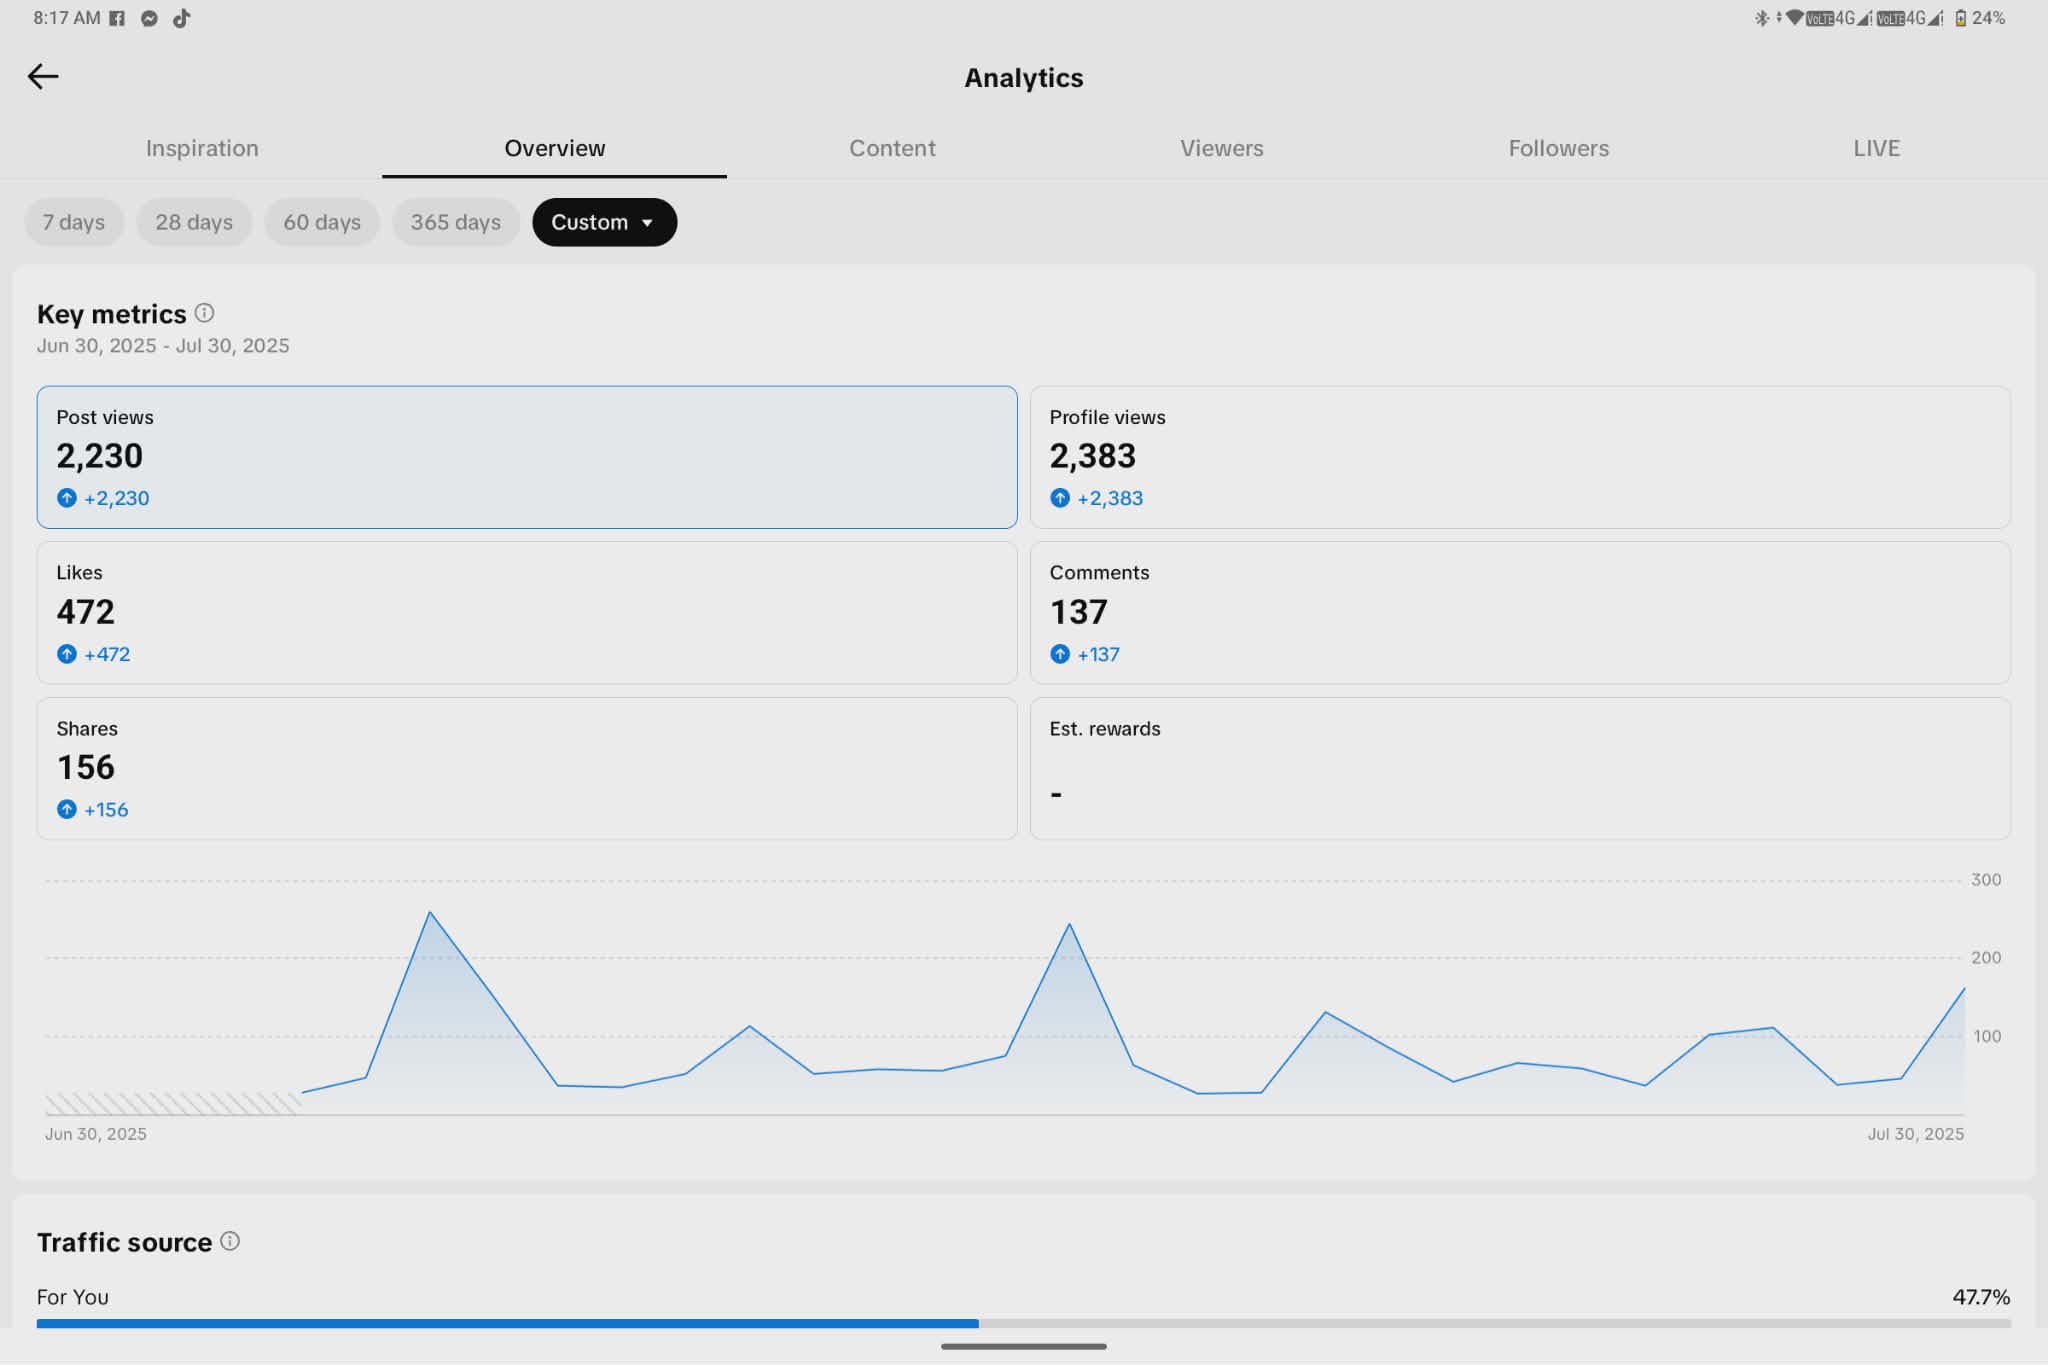Select the 7 days range chip
The height and width of the screenshot is (1365, 2048).
click(74, 222)
